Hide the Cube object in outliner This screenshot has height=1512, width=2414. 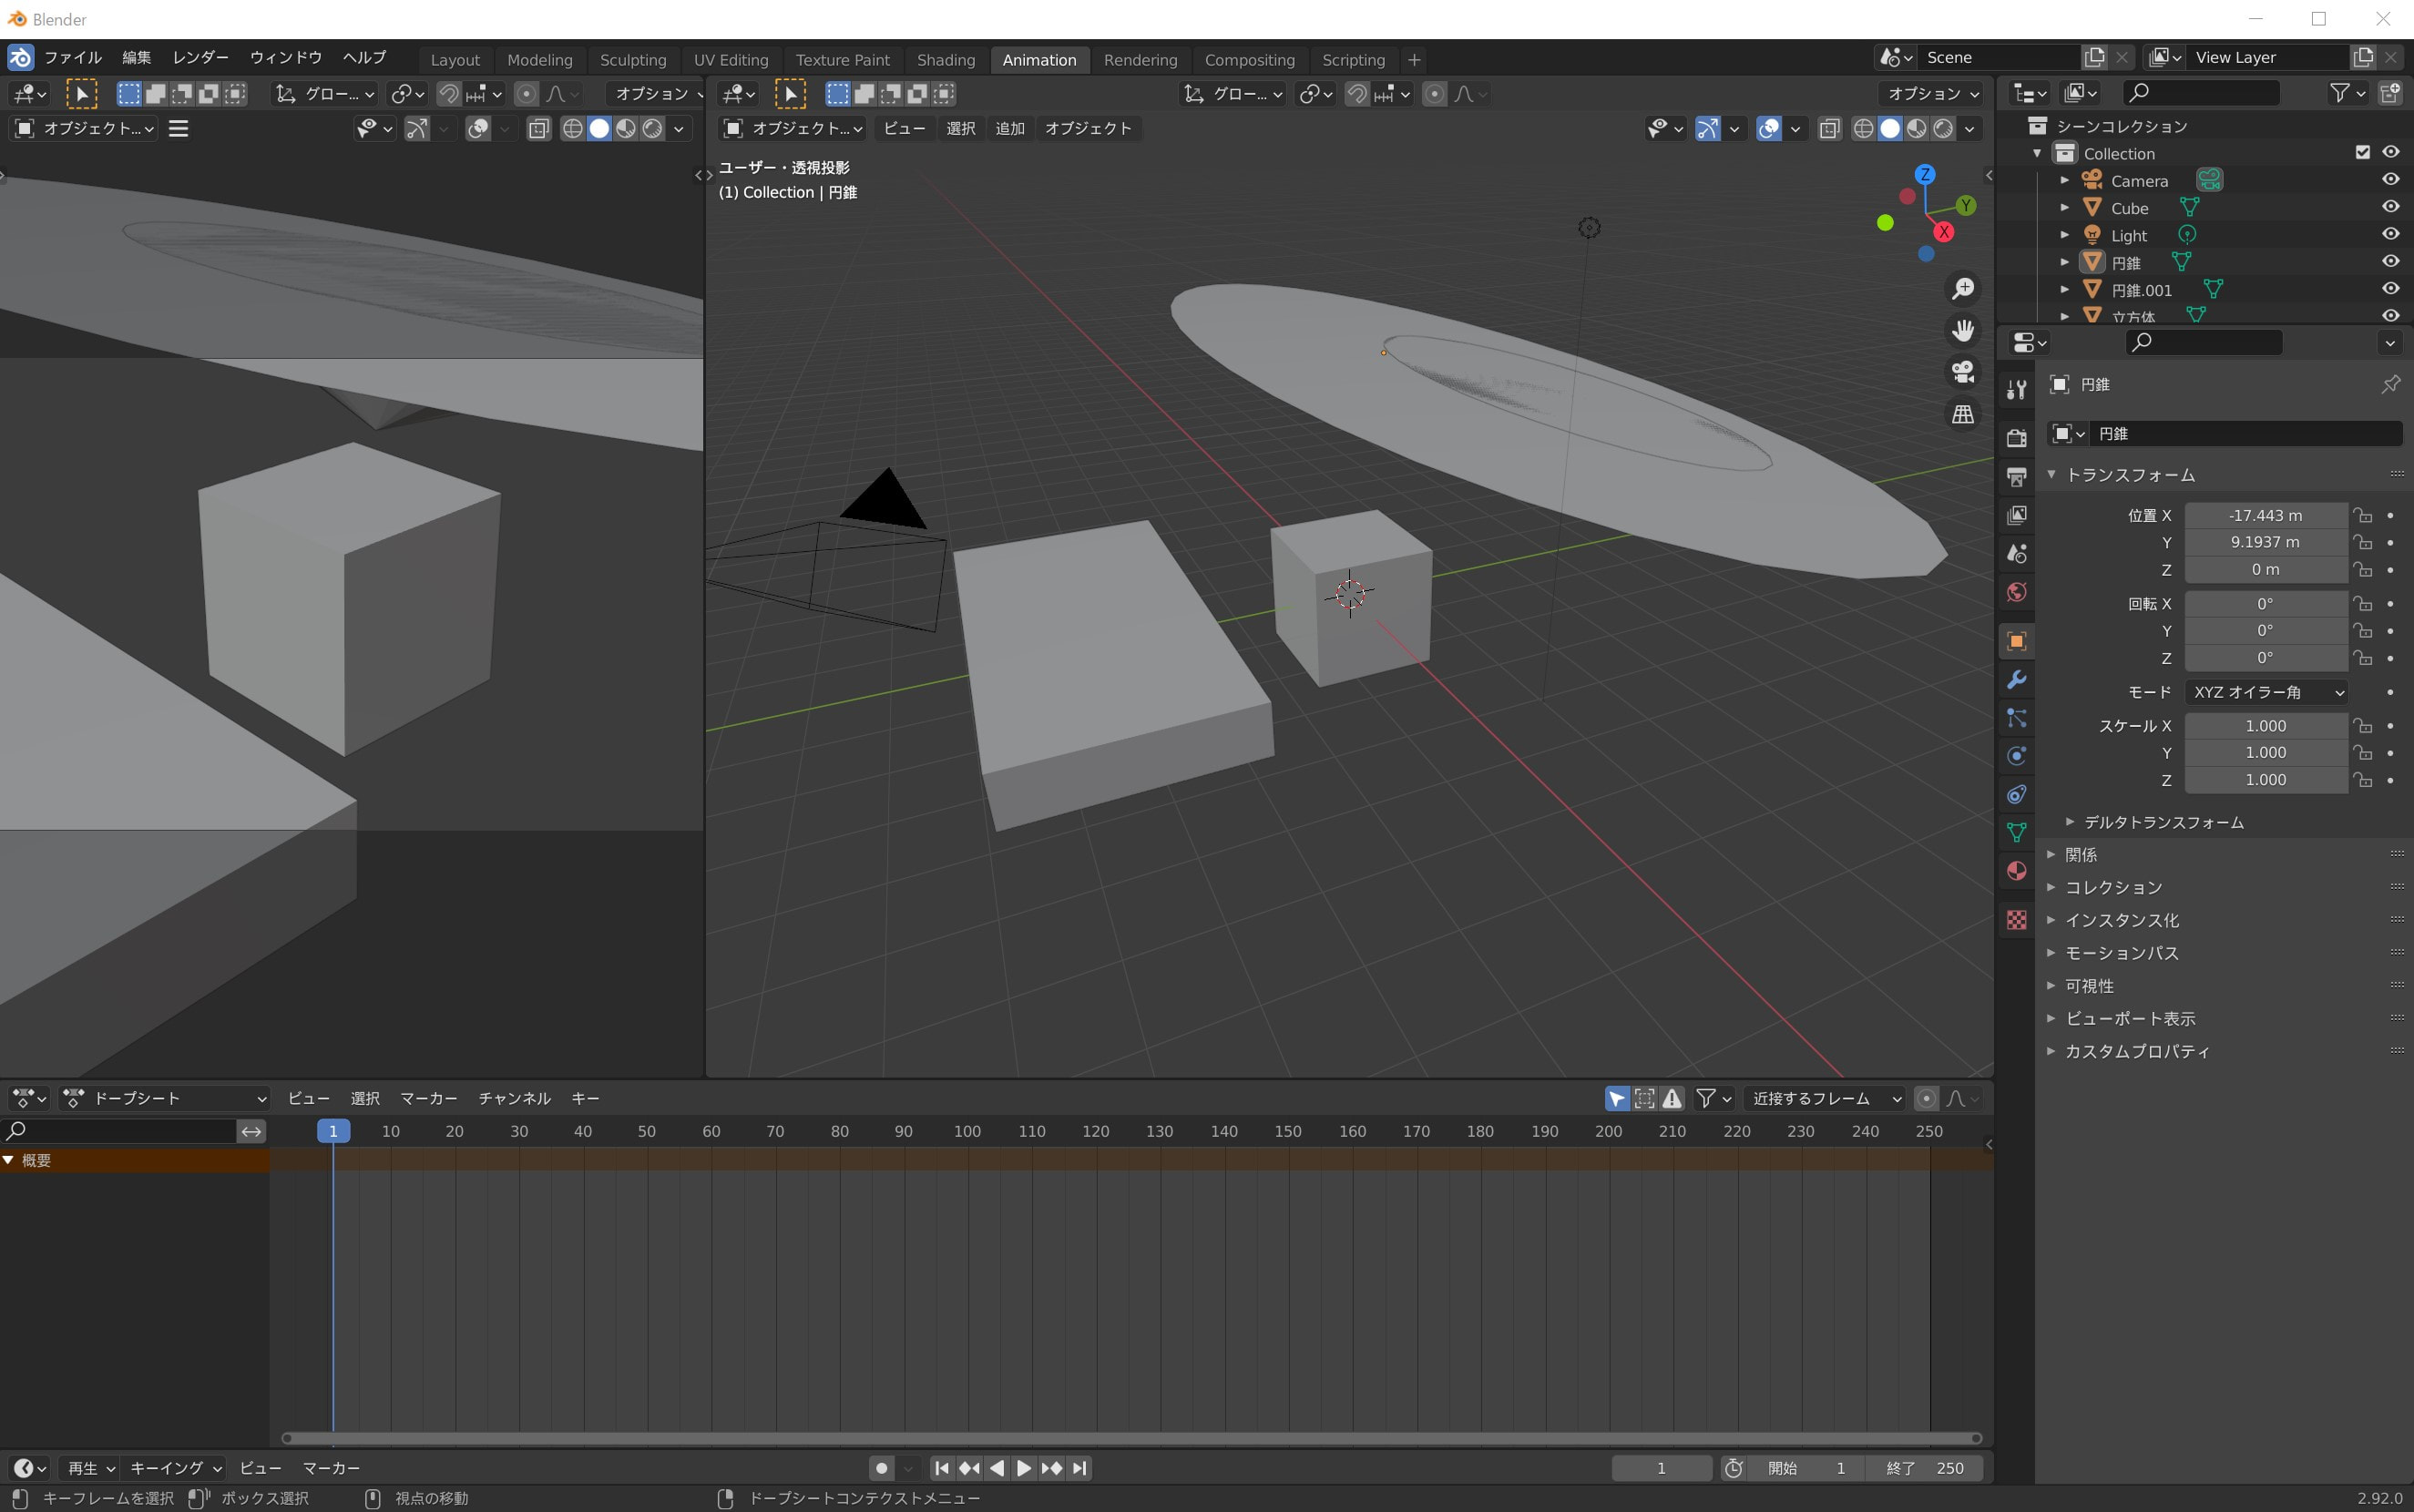2390,207
